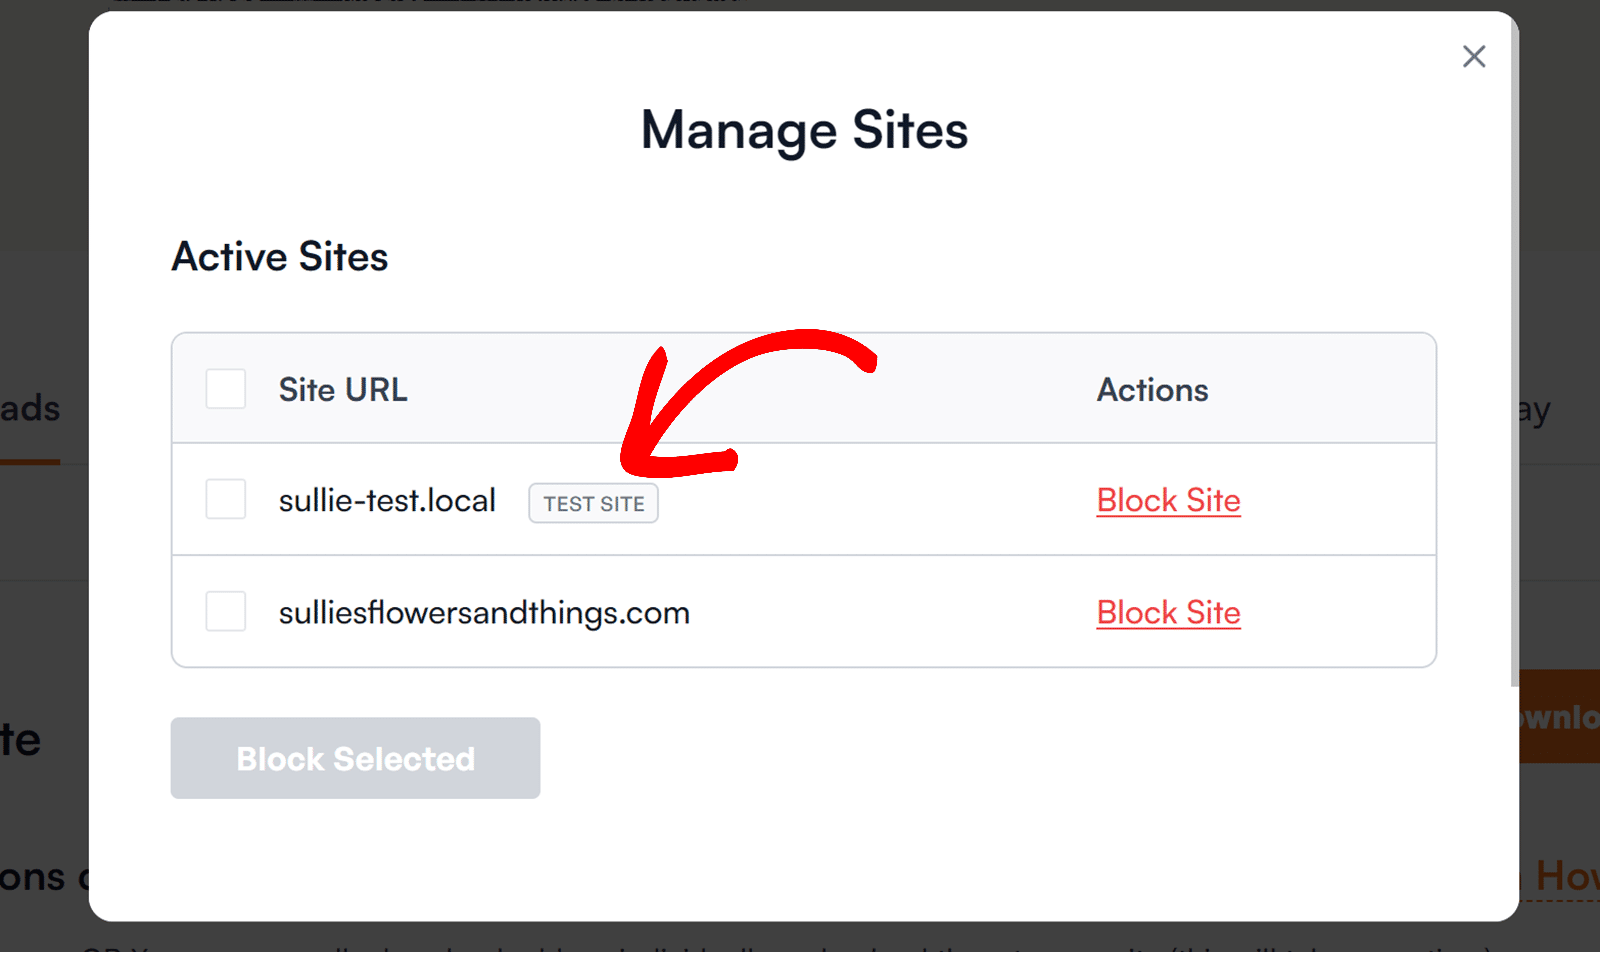Click the TEST SITE badge
Image resolution: width=1600 pixels, height=953 pixels.
pyautogui.click(x=593, y=503)
